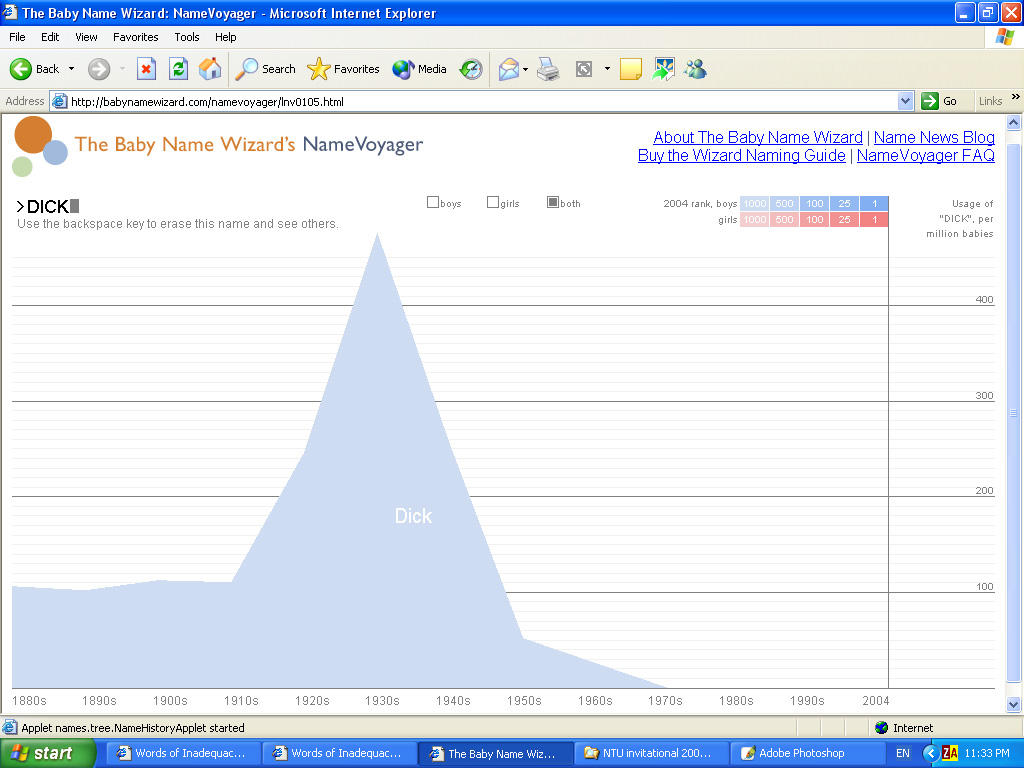Check the girls checkbox
Screen dimensions: 1024x768
point(493,202)
